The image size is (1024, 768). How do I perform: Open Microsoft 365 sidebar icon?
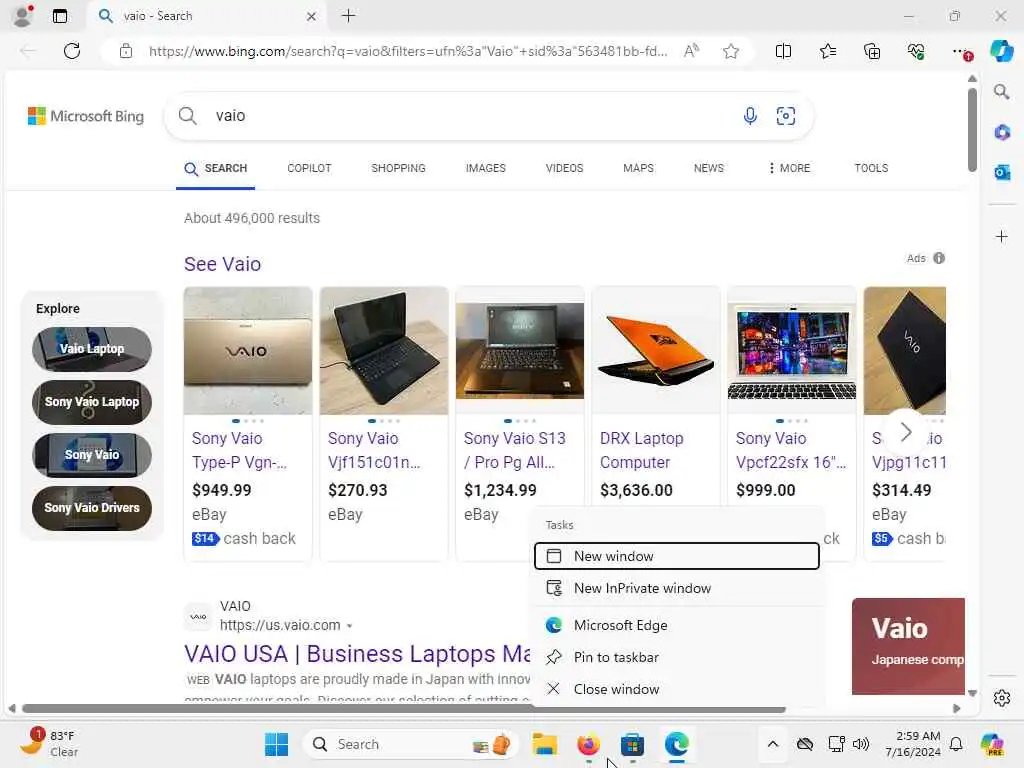tap(1001, 133)
